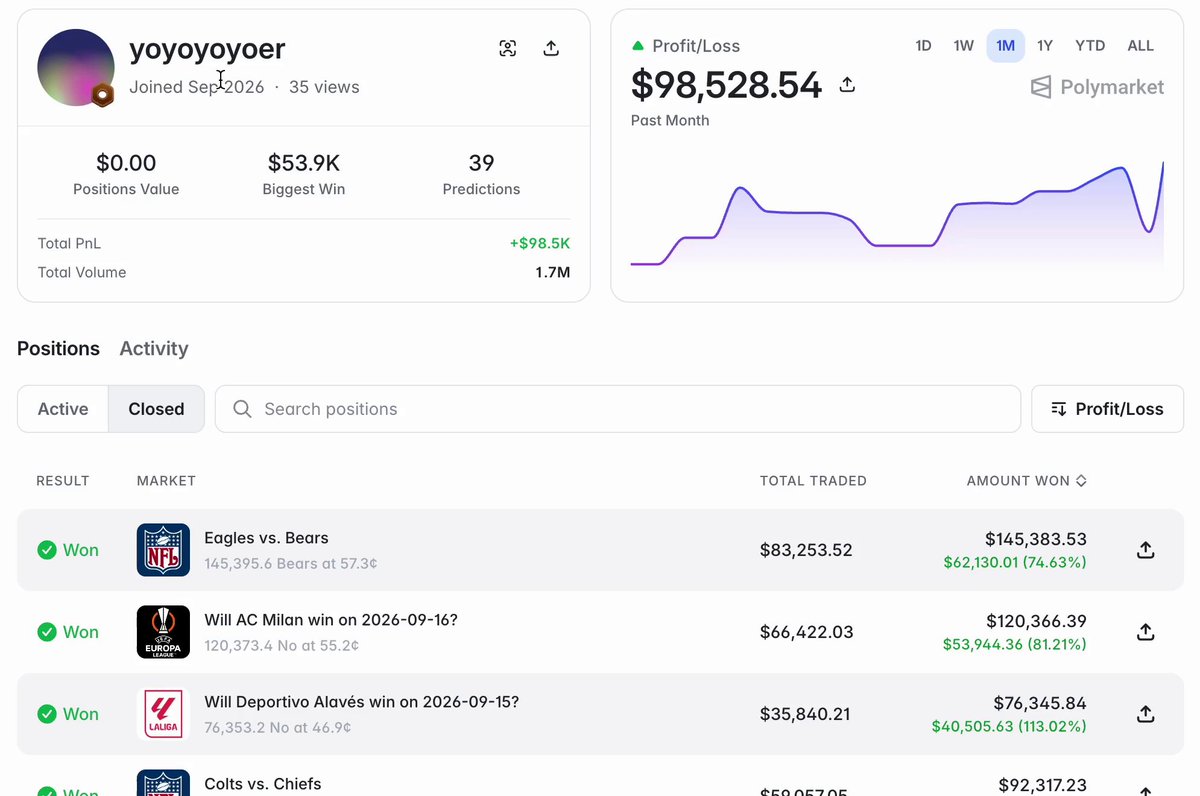The height and width of the screenshot is (796, 1200).
Task: Click the profile scan icon beside username
Action: pyautogui.click(x=508, y=48)
